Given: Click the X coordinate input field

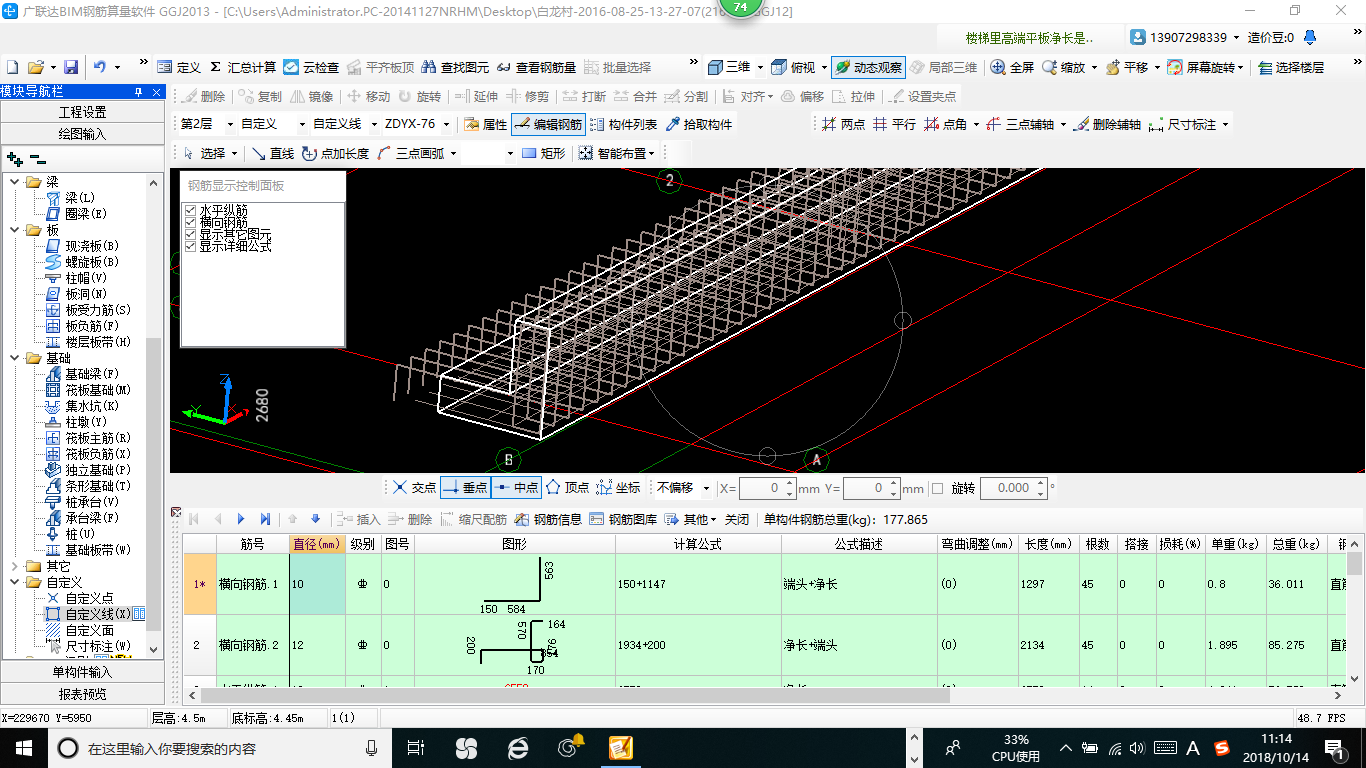Looking at the screenshot, I should [x=762, y=488].
